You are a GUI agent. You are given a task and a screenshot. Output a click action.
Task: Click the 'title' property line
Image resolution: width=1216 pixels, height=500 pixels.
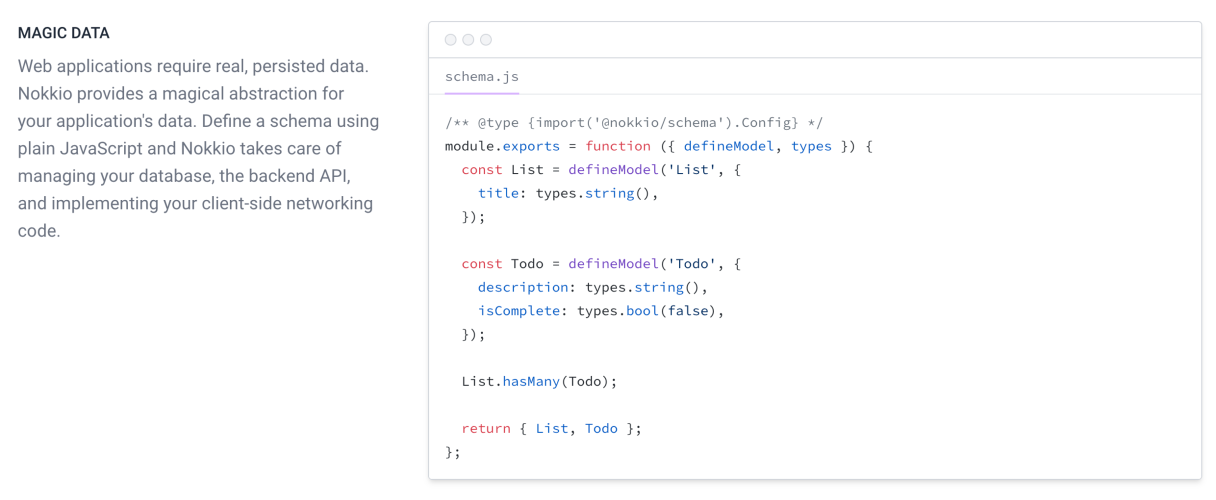568,193
